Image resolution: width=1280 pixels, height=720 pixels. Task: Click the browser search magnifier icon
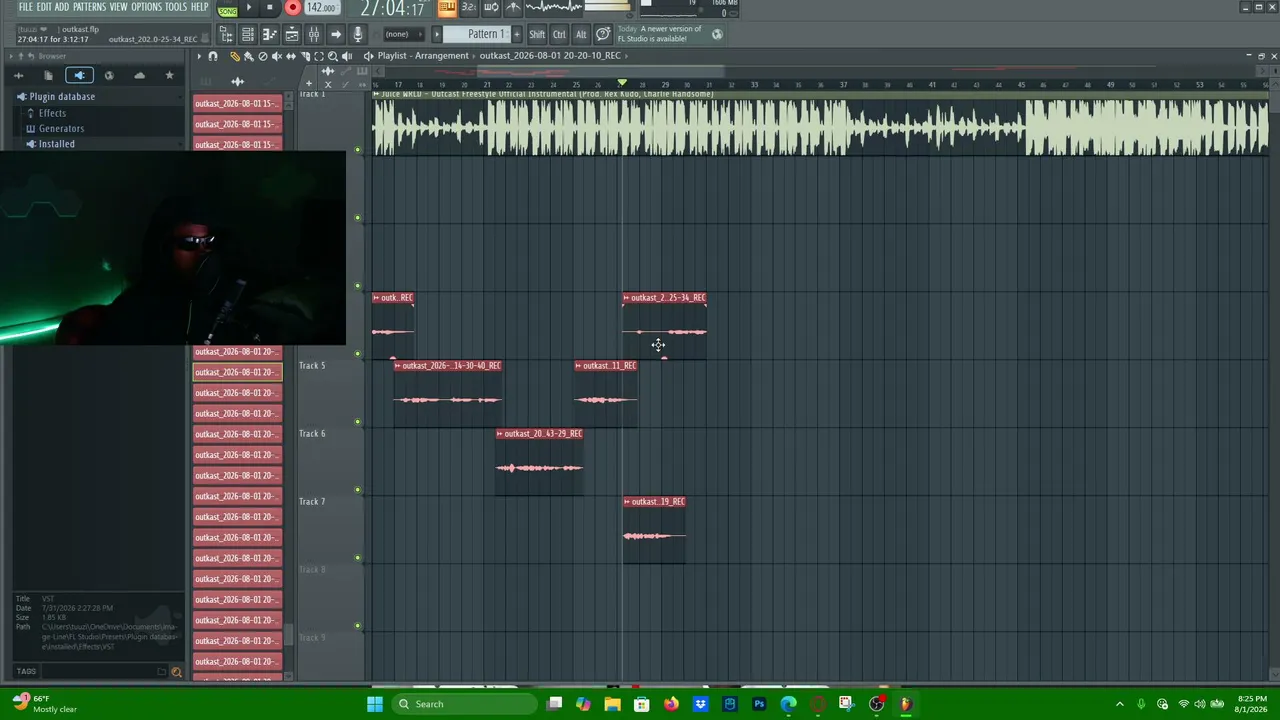pyautogui.click(x=177, y=672)
